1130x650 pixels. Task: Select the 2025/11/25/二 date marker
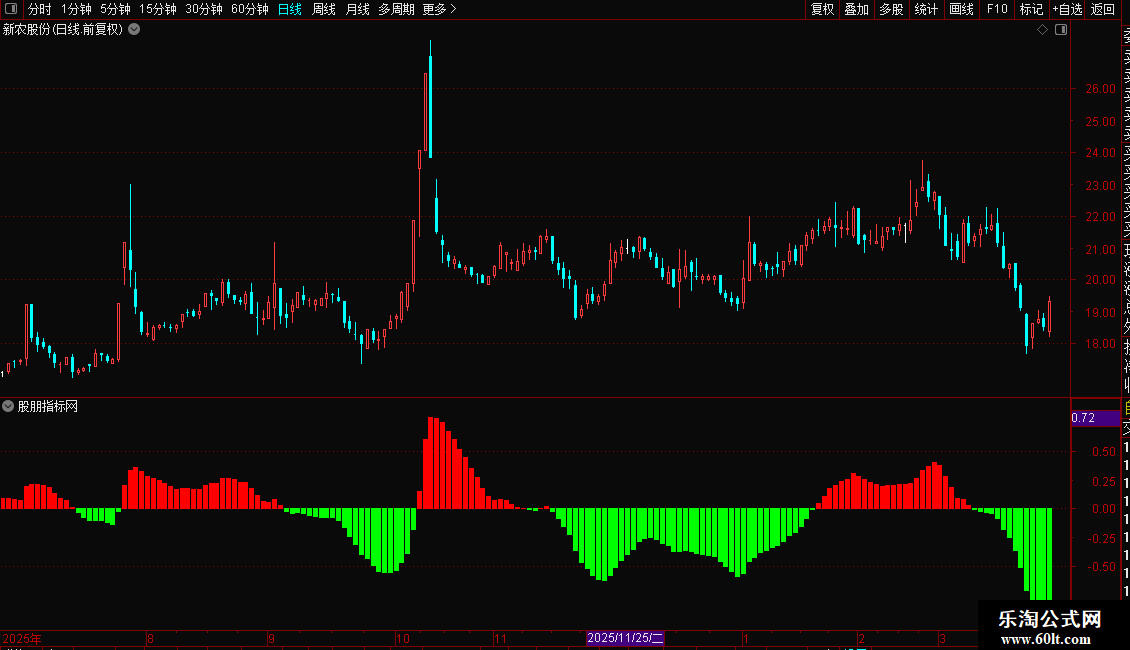(625, 638)
